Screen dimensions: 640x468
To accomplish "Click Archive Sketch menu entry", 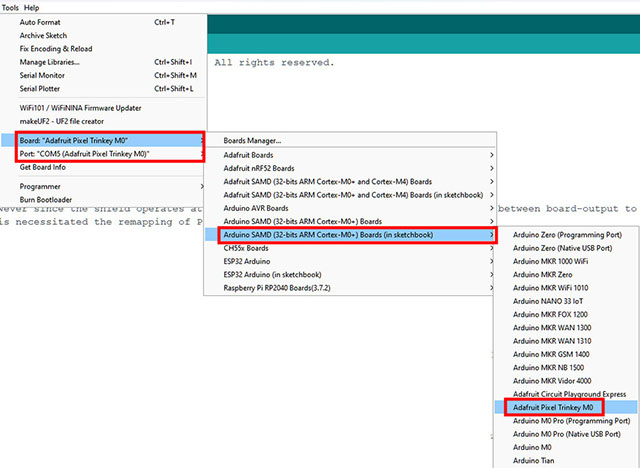I will click(x=45, y=35).
